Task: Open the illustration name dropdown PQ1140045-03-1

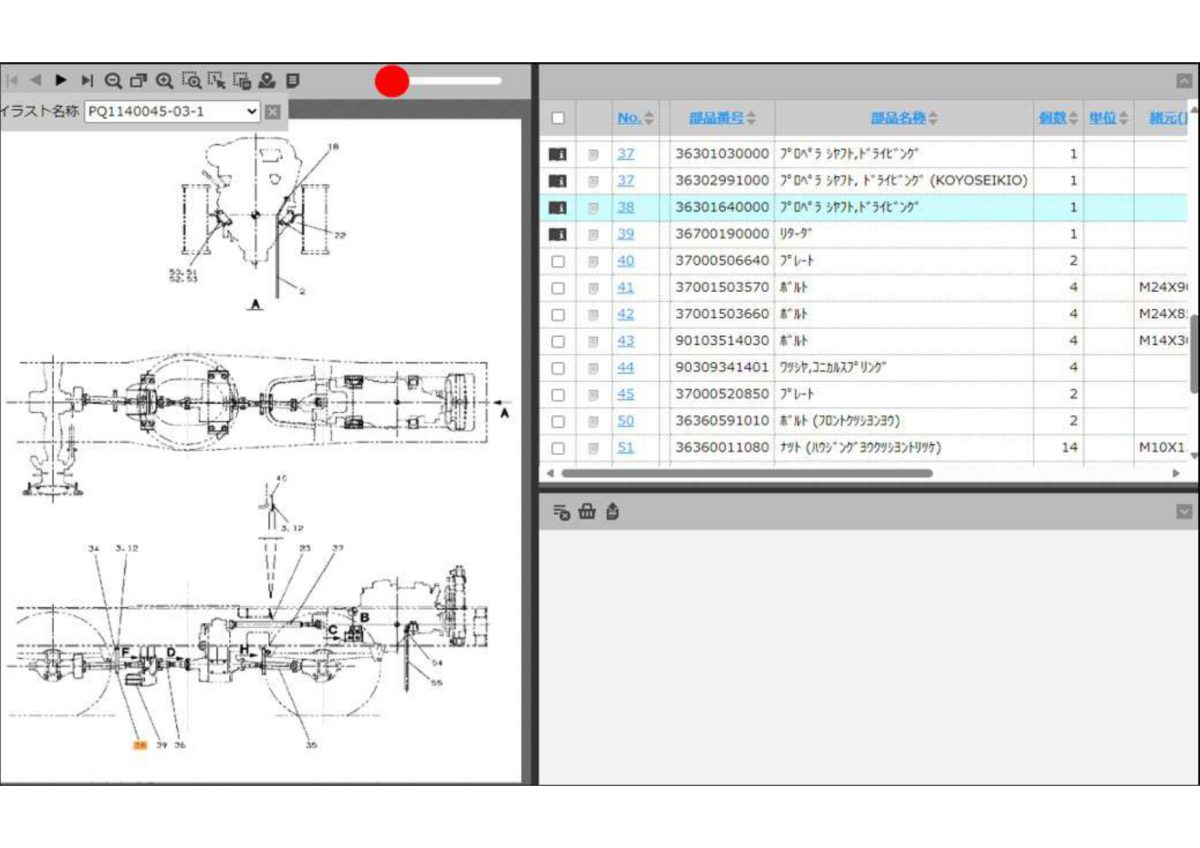Action: tap(172, 111)
